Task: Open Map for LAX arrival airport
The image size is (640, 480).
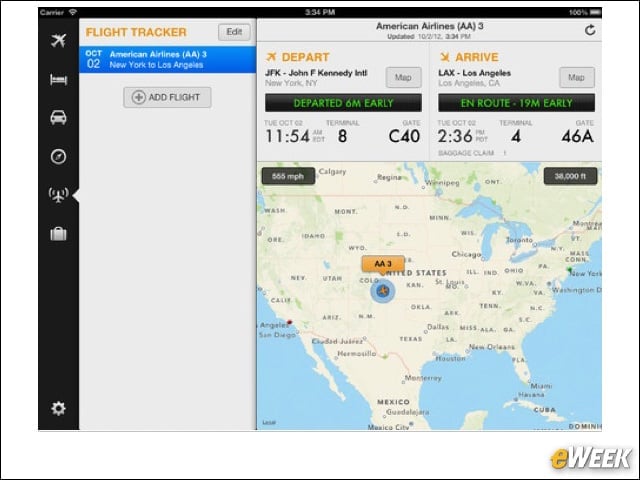Action: click(x=576, y=77)
